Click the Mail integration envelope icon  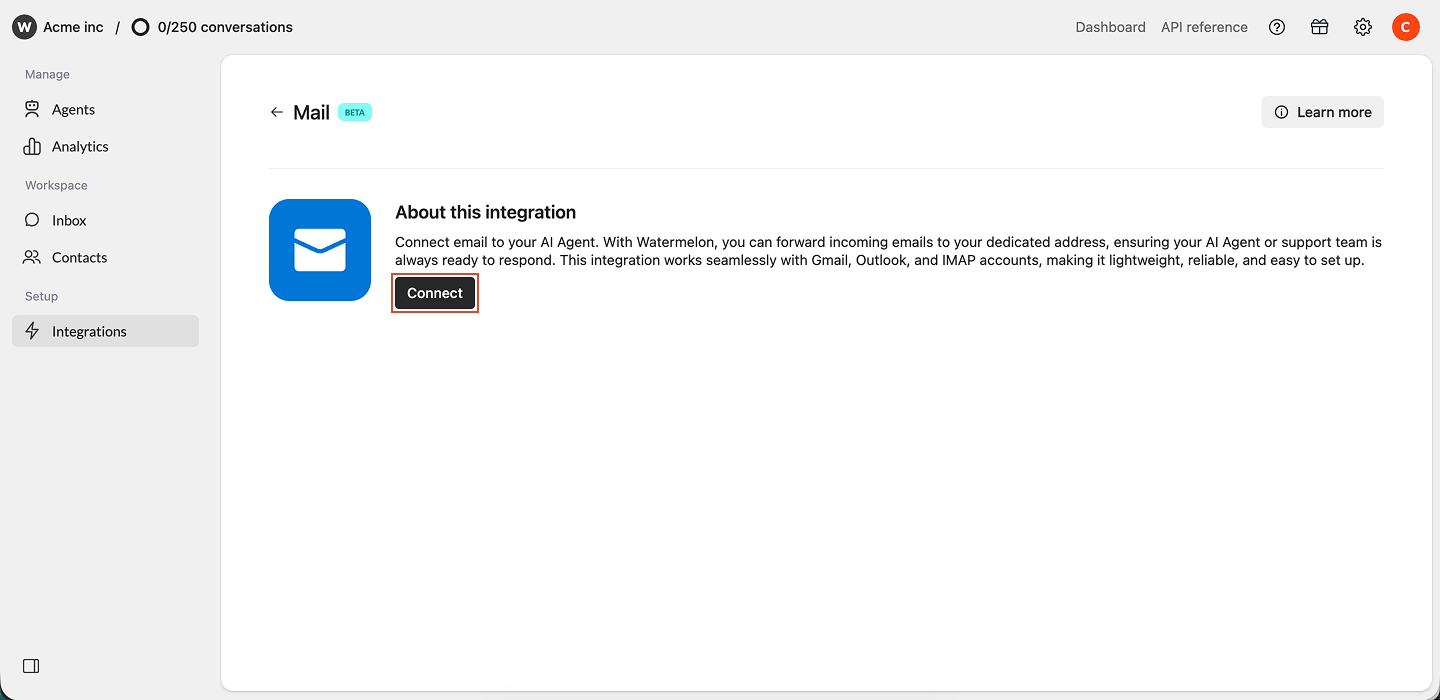coord(320,249)
